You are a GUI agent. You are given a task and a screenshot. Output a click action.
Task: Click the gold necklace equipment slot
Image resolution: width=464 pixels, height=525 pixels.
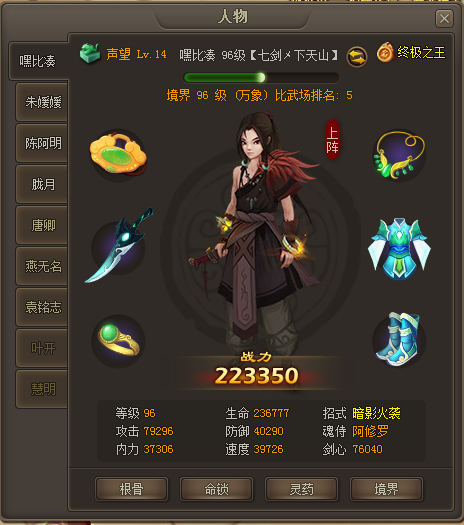pyautogui.click(x=399, y=155)
